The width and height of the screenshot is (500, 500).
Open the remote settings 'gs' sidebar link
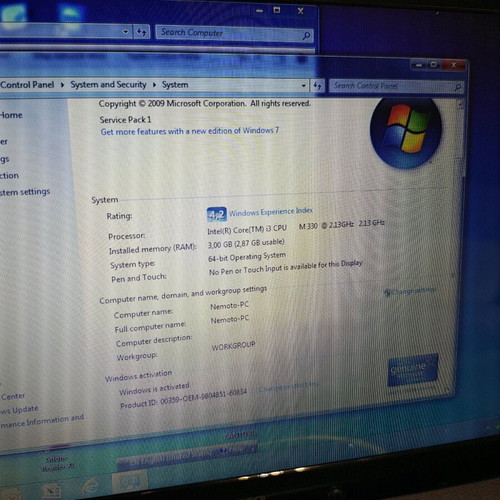click(5, 159)
